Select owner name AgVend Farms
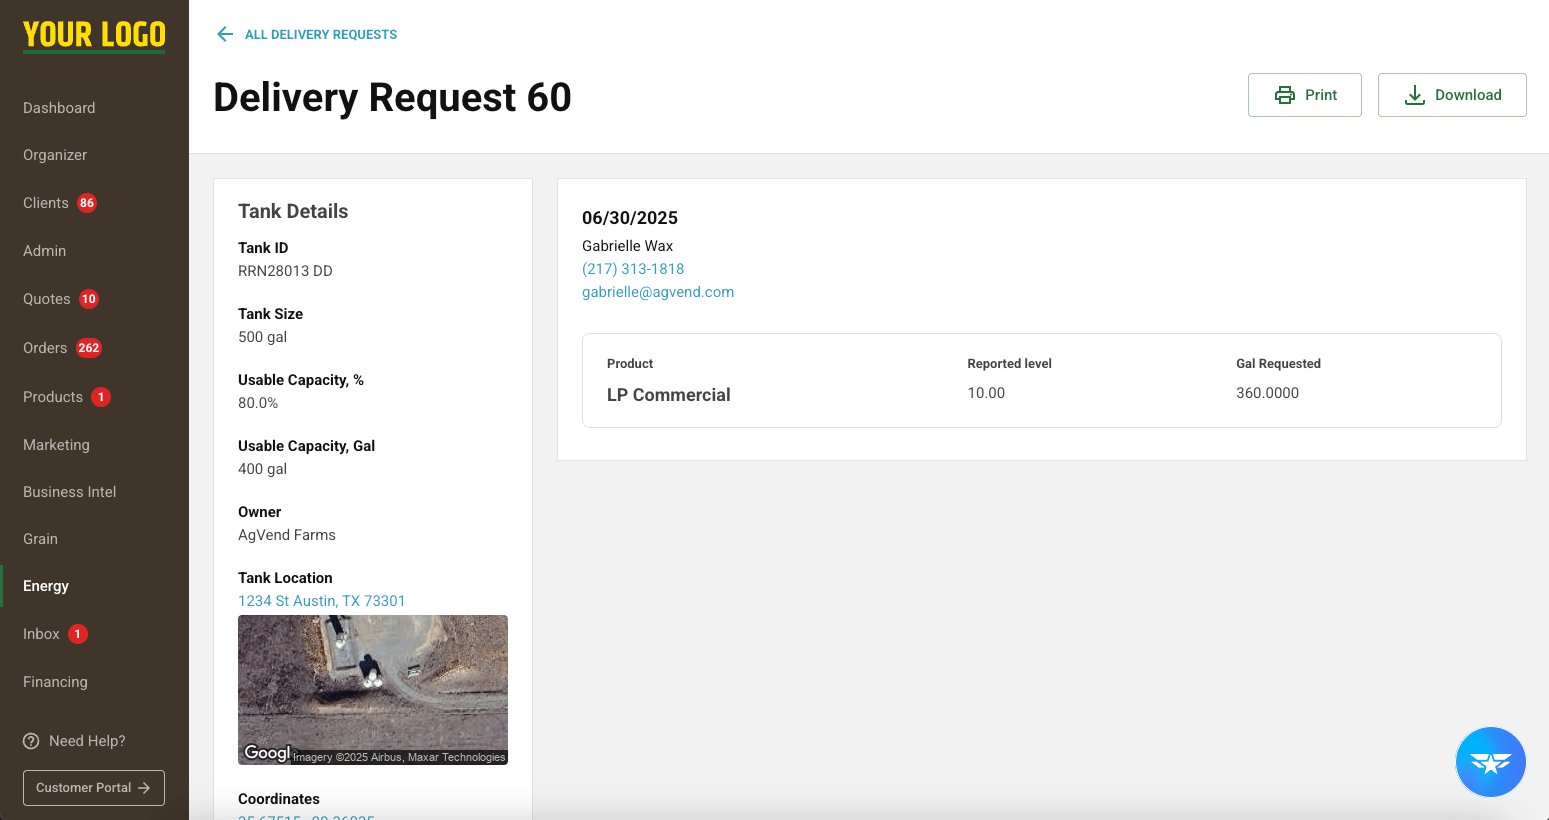This screenshot has height=820, width=1549. pyautogui.click(x=287, y=535)
